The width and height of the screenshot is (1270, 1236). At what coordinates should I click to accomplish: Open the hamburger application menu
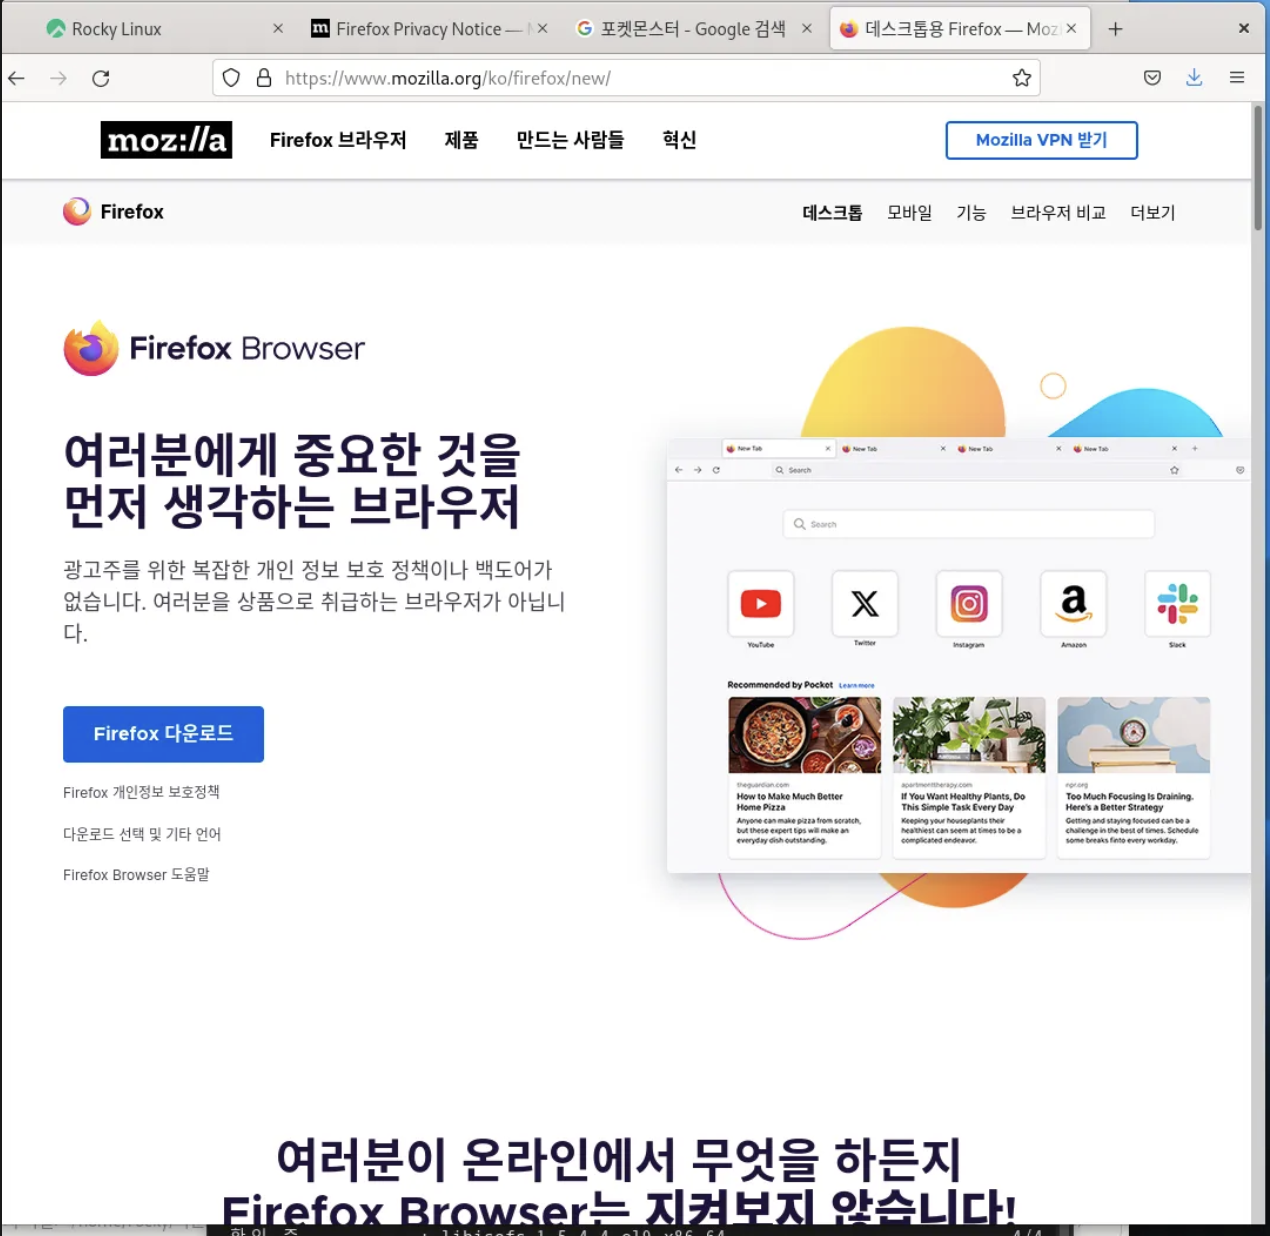click(x=1237, y=78)
